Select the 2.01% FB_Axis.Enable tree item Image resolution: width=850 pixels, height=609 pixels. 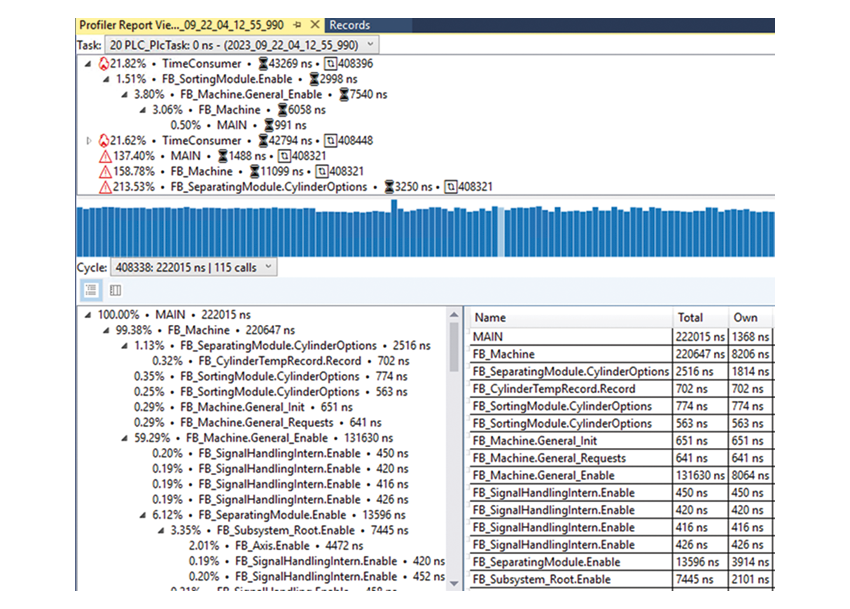click(x=276, y=546)
